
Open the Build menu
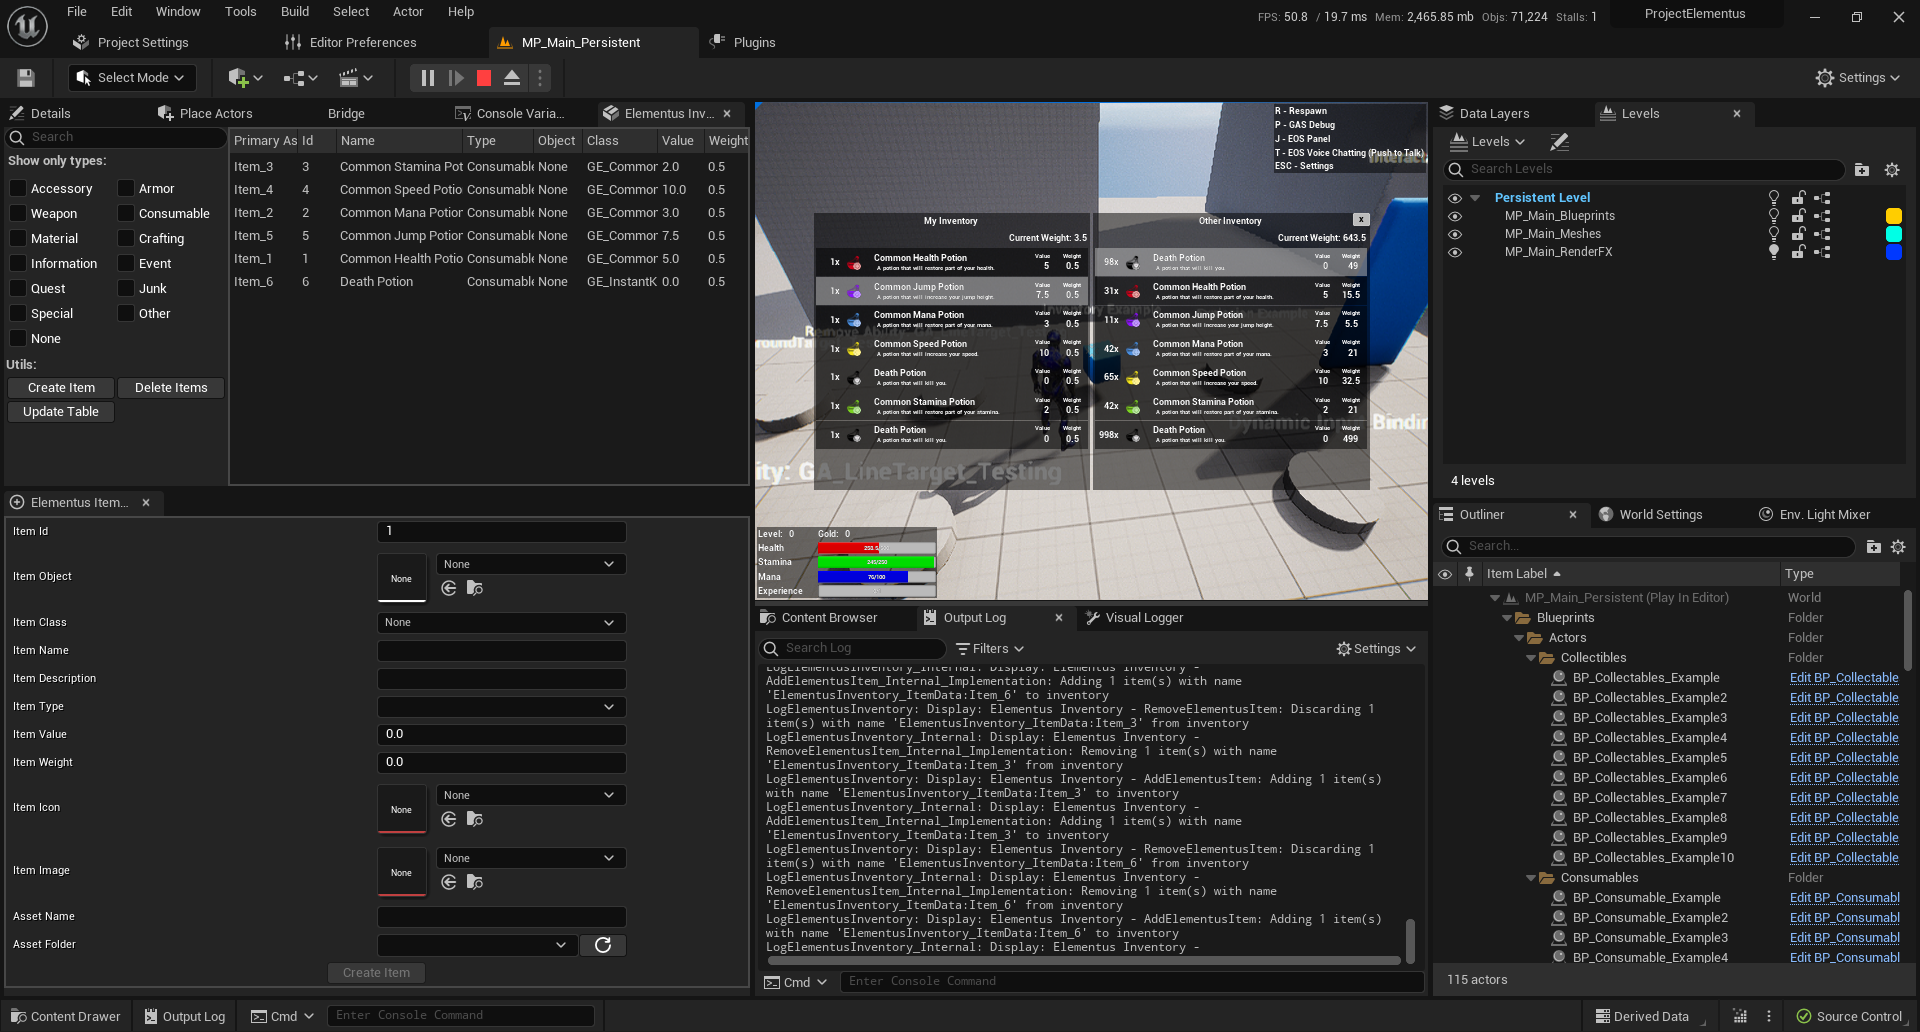[x=294, y=11]
